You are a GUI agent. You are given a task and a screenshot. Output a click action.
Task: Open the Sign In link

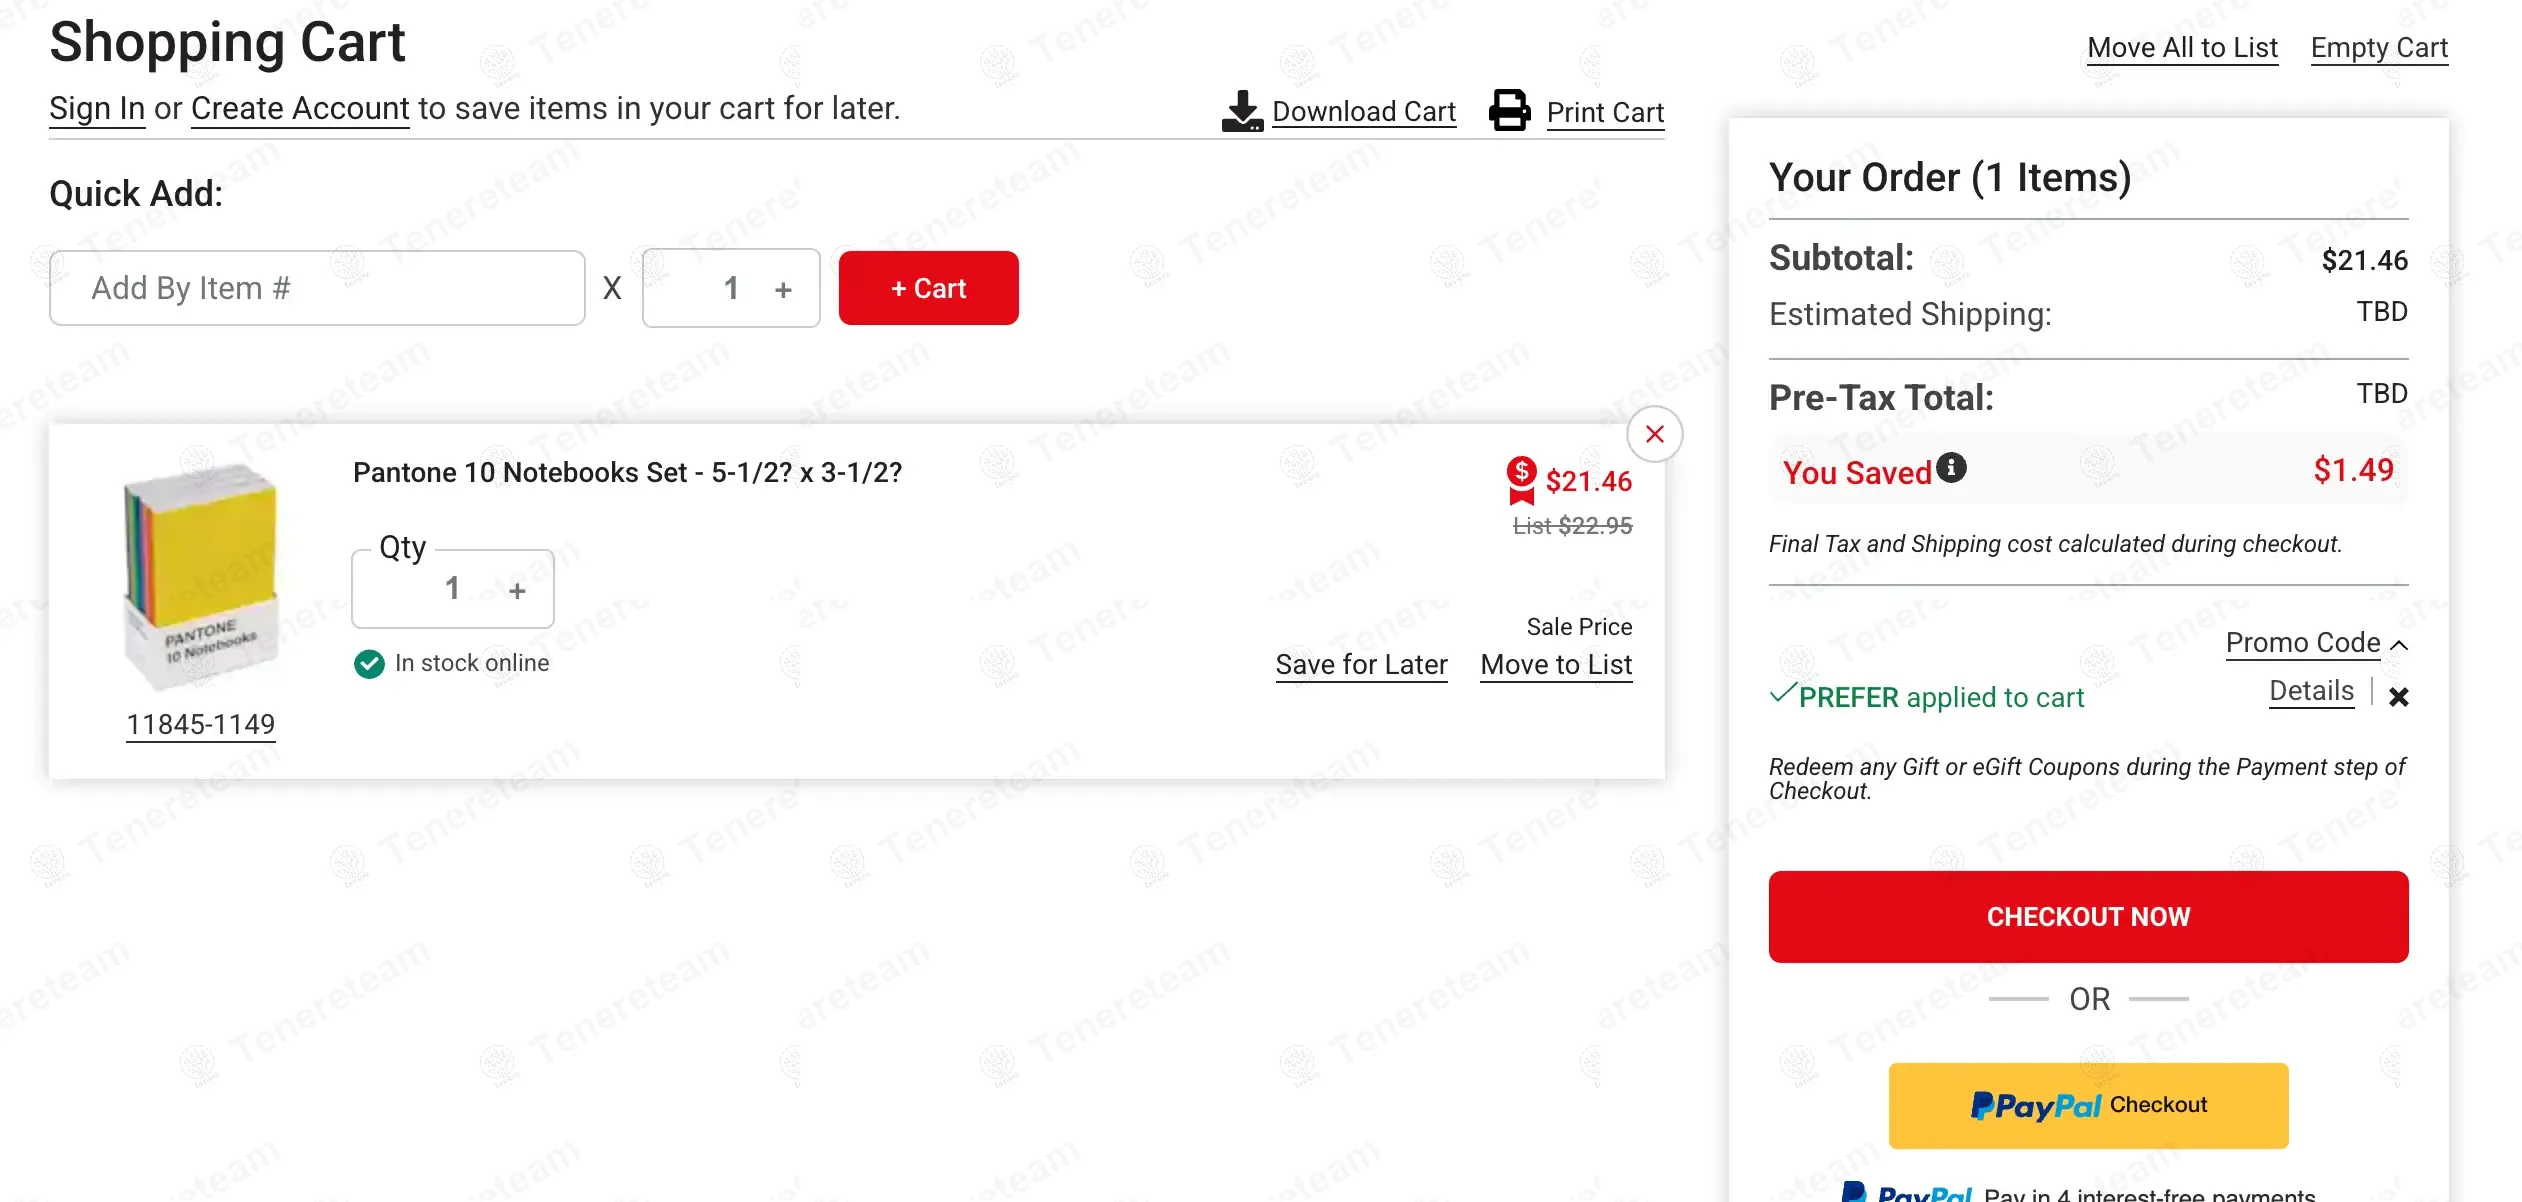[x=97, y=108]
